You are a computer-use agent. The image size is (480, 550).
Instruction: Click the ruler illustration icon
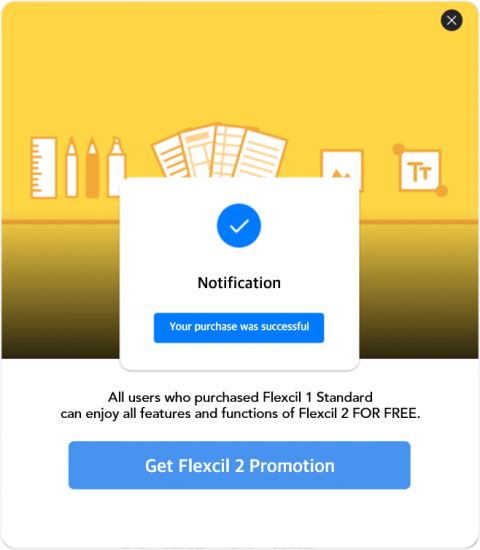[44, 168]
